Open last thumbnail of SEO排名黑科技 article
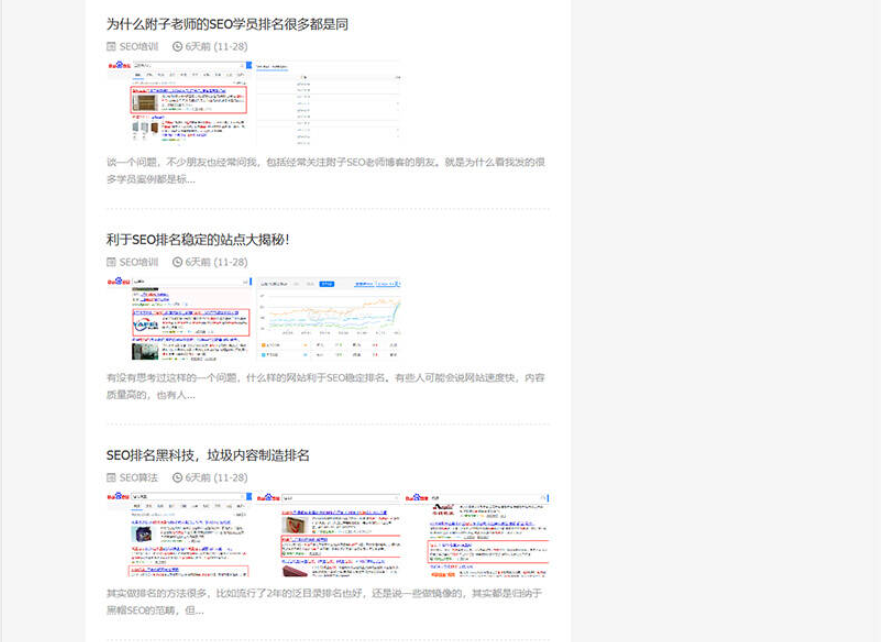 coord(476,535)
